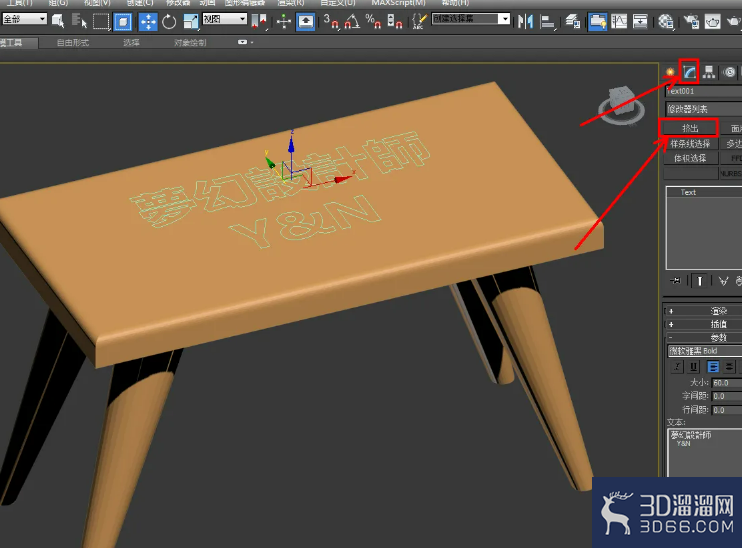
Task: Open Render Setup teapot icon
Action: [691, 22]
